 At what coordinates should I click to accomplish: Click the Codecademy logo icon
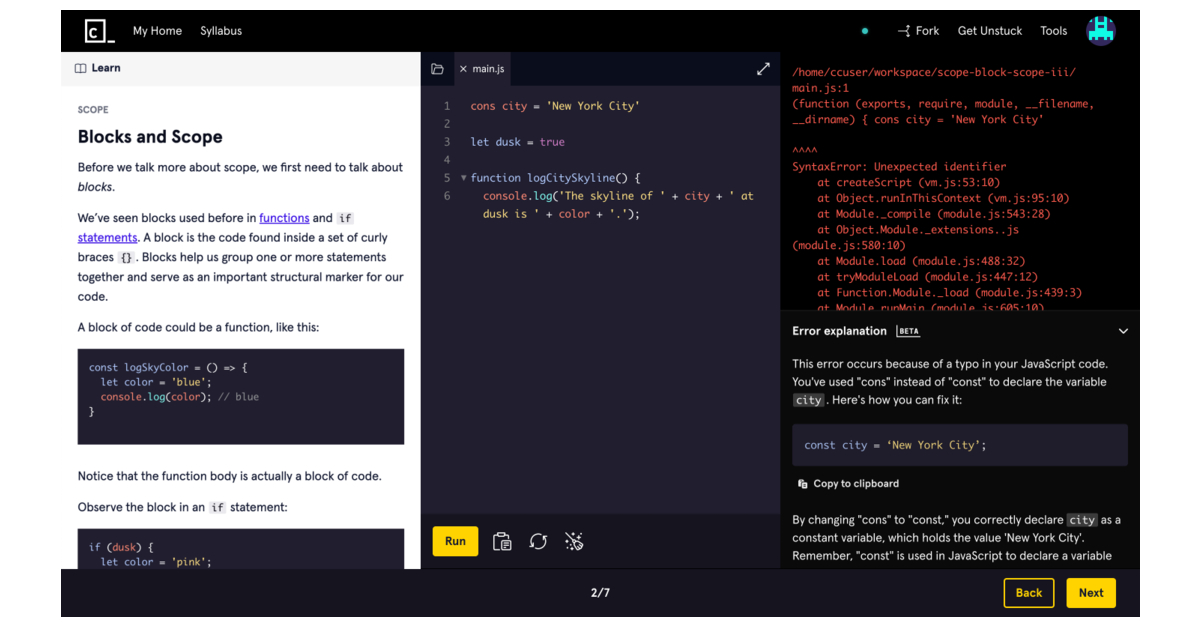coord(98,31)
